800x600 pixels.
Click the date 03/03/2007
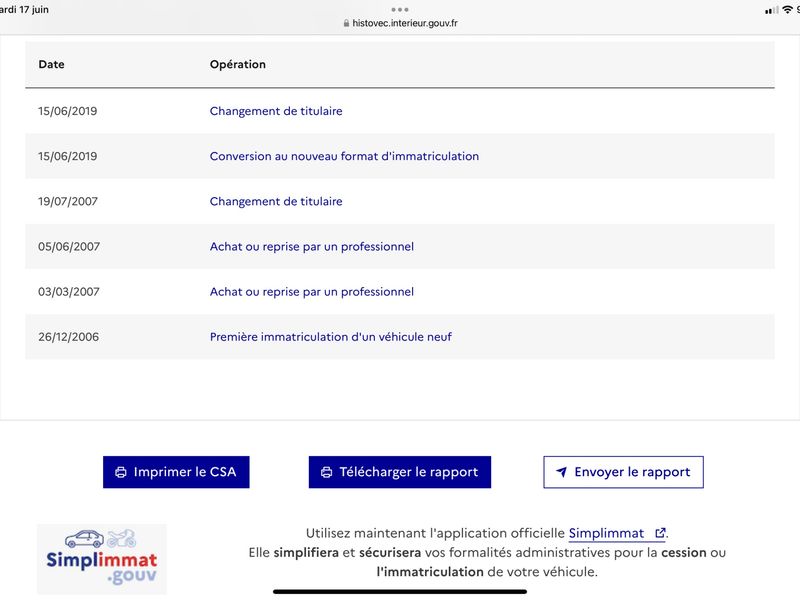pos(69,292)
